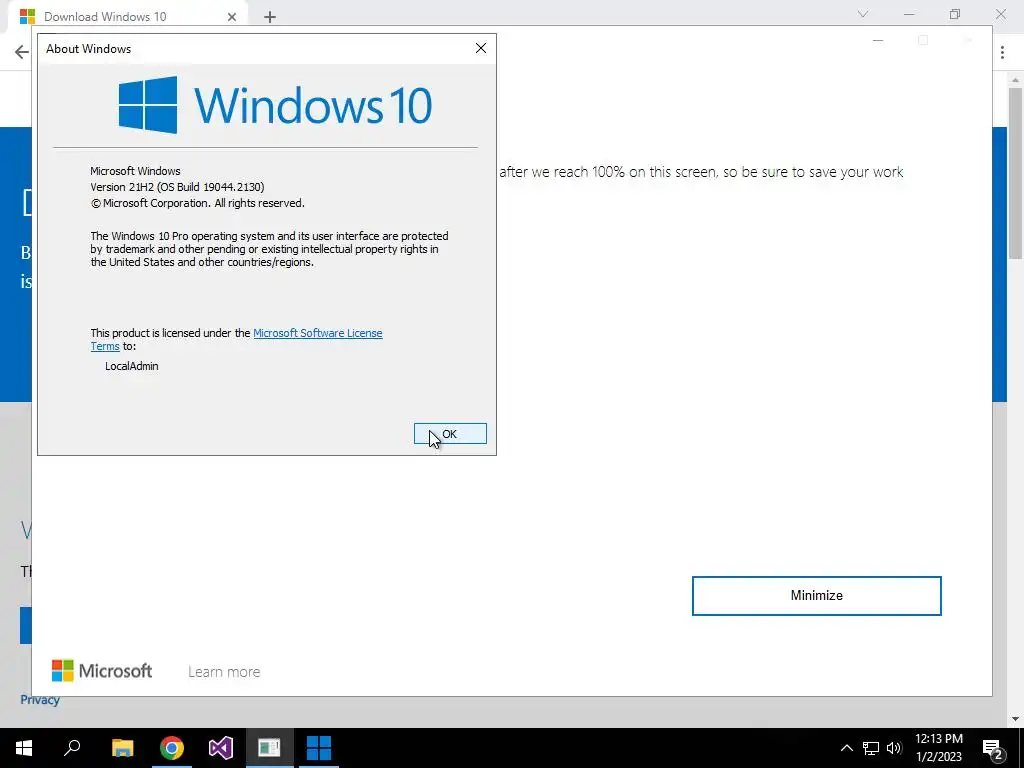Image resolution: width=1024 pixels, height=768 pixels.
Task: Click the Version 21H2 build text
Action: pos(177,187)
